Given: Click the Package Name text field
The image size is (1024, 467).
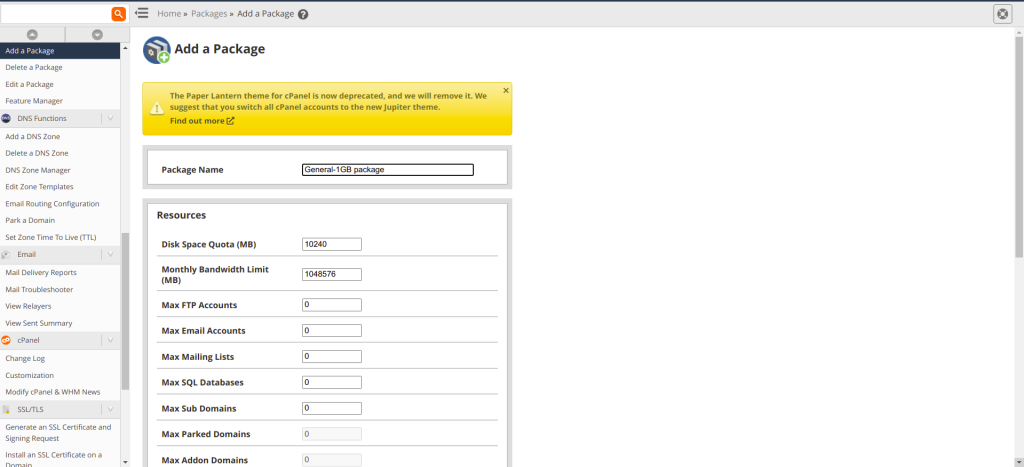Looking at the screenshot, I should click(387, 170).
